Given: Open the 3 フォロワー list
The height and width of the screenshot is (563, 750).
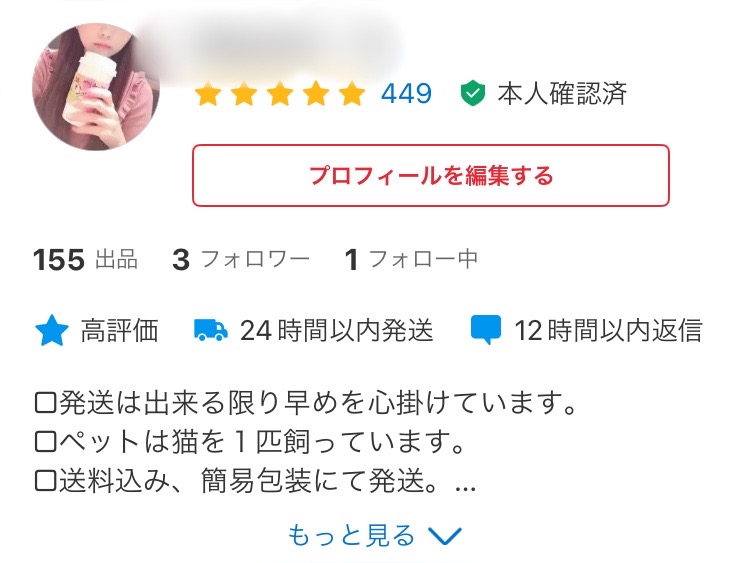Looking at the screenshot, I should [241, 259].
